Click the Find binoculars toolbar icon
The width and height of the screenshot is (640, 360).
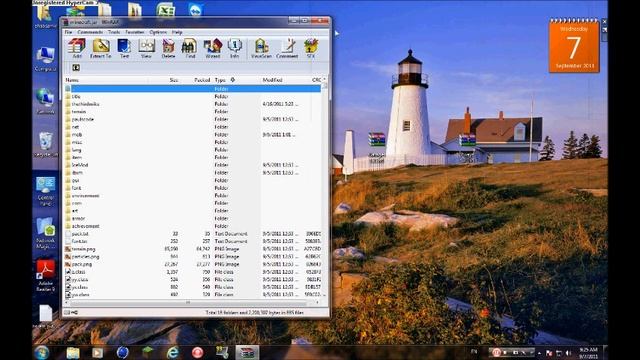[x=190, y=48]
